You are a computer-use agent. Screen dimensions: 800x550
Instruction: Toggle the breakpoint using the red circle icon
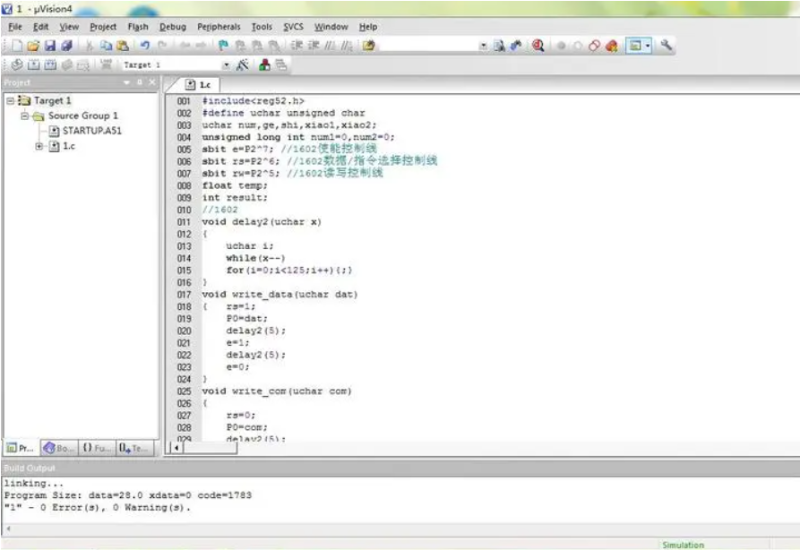(561, 46)
